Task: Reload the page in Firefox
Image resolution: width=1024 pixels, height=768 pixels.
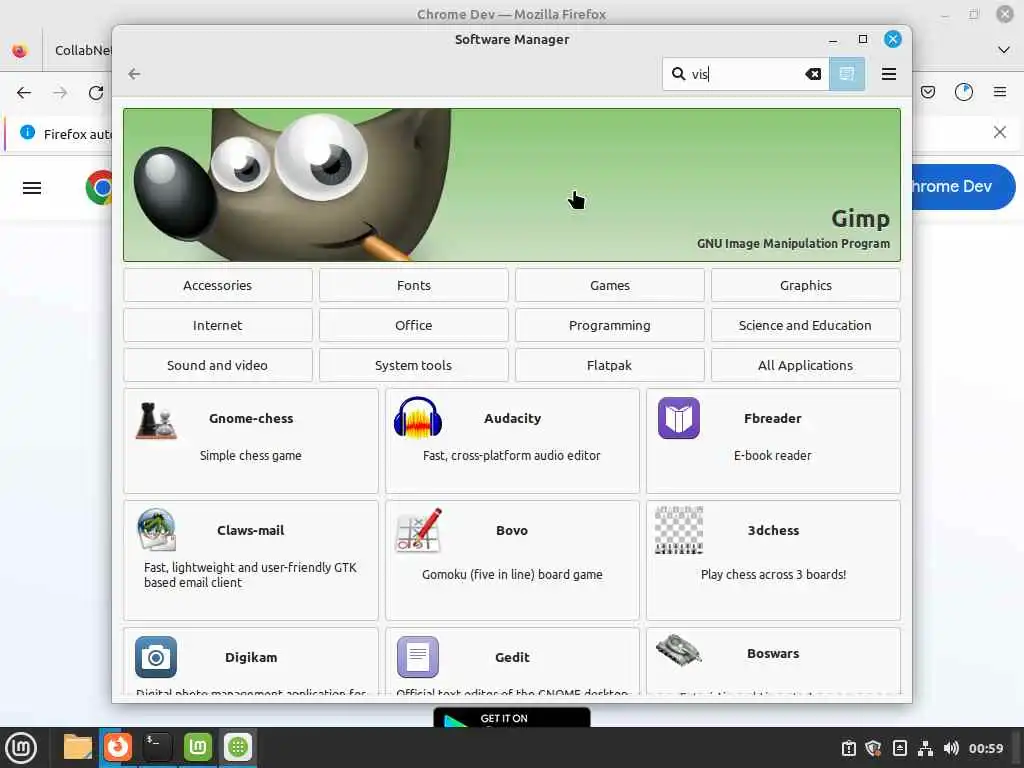Action: click(x=97, y=93)
